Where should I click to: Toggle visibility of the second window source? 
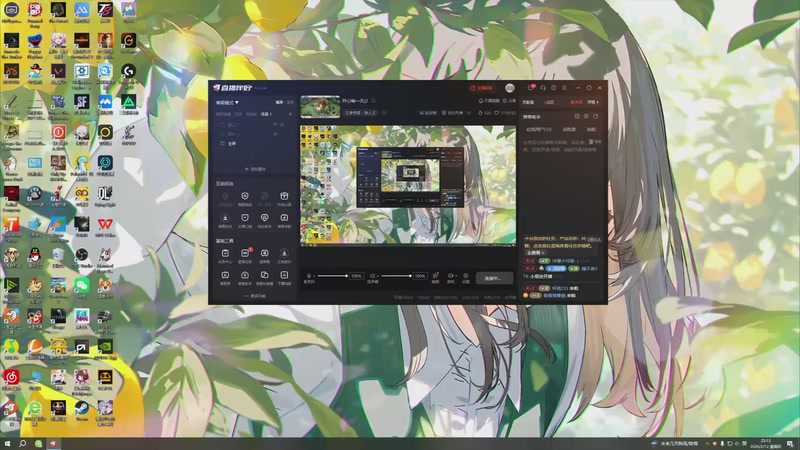276,134
